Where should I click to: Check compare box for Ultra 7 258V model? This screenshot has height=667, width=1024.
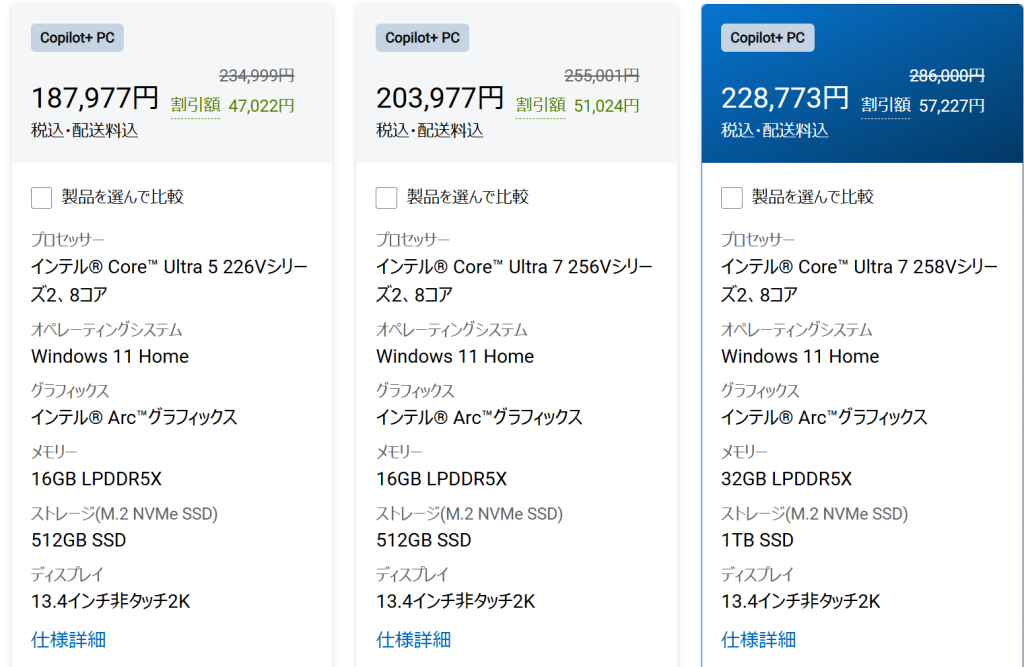pyautogui.click(x=732, y=197)
